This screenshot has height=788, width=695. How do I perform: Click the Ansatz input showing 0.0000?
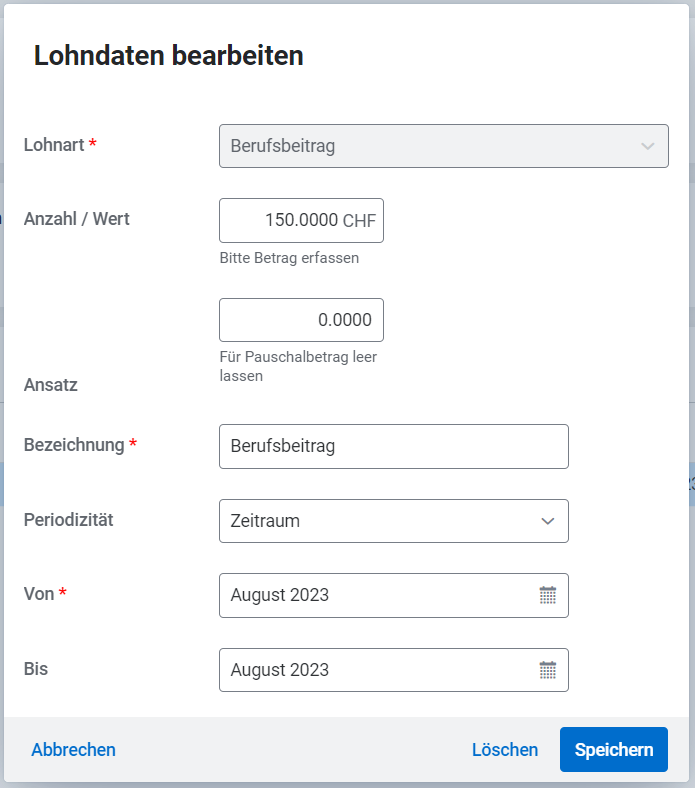pos(301,320)
